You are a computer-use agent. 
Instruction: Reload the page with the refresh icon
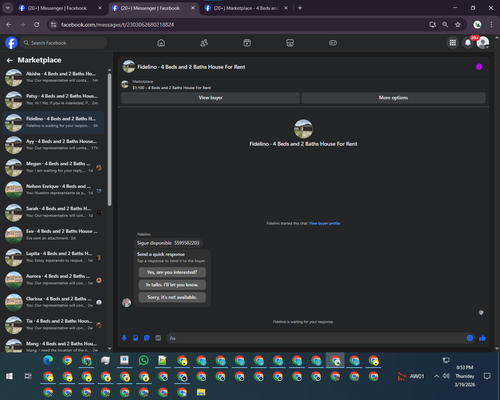(37, 25)
